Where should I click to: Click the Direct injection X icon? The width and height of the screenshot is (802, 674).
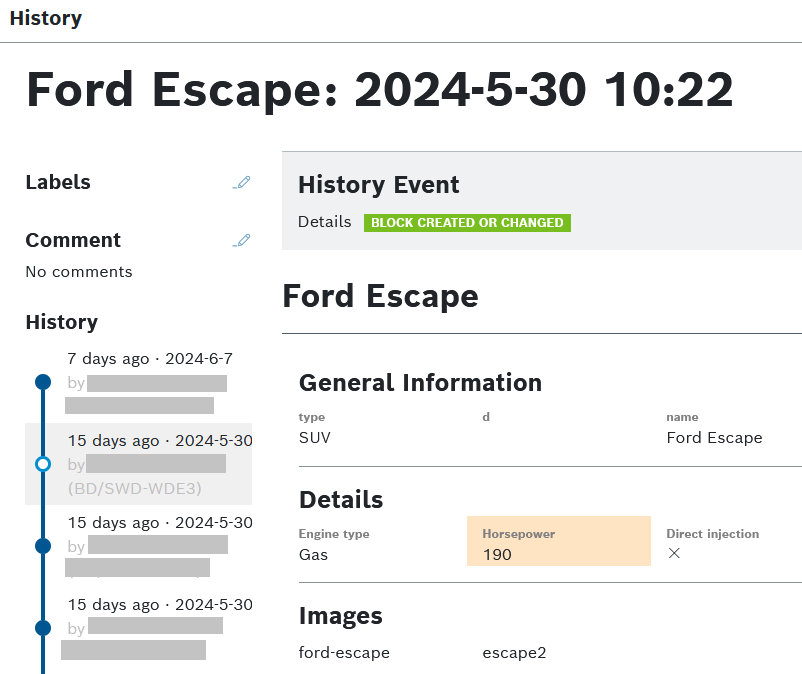point(674,553)
